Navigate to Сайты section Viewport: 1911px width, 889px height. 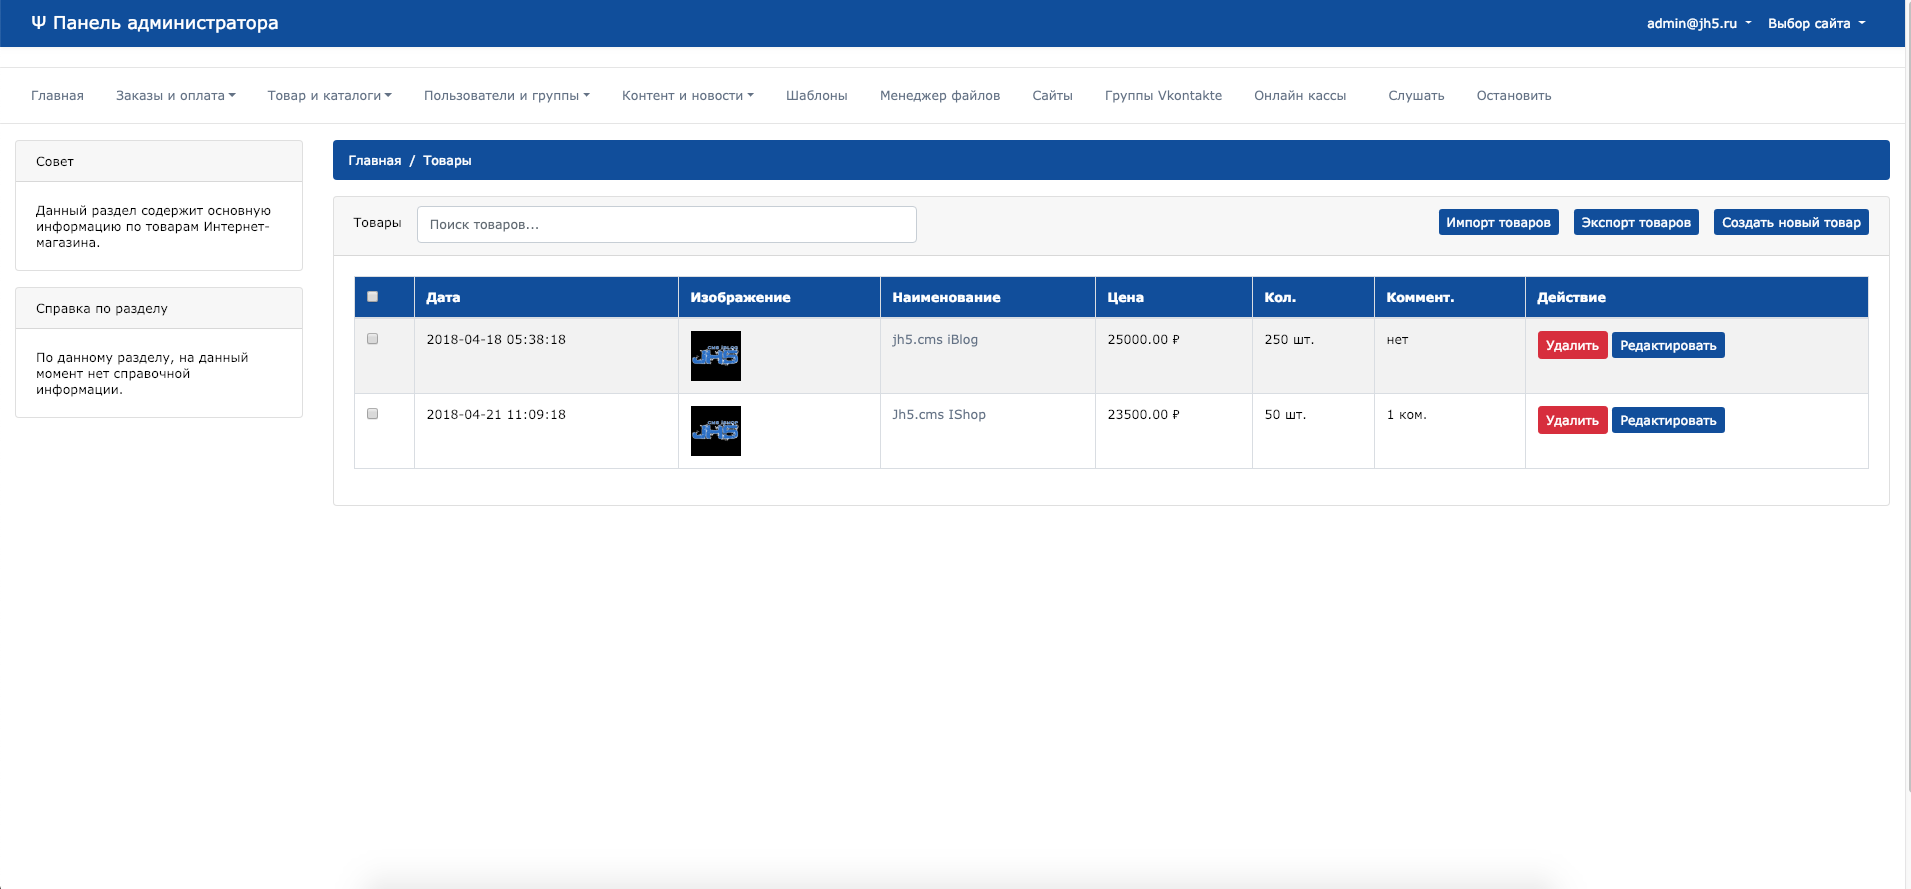1053,96
